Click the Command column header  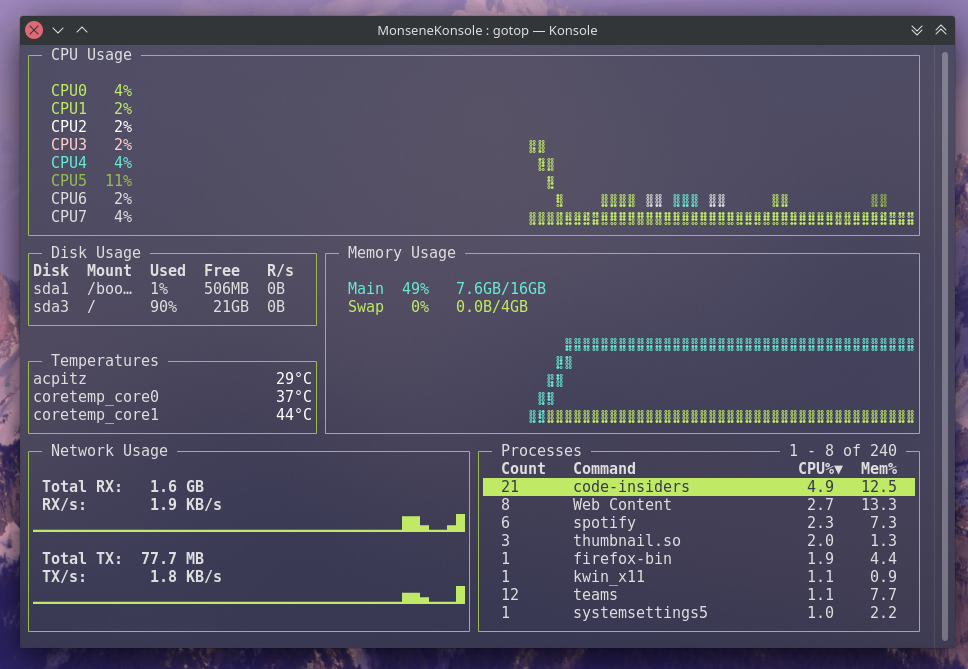pos(604,468)
